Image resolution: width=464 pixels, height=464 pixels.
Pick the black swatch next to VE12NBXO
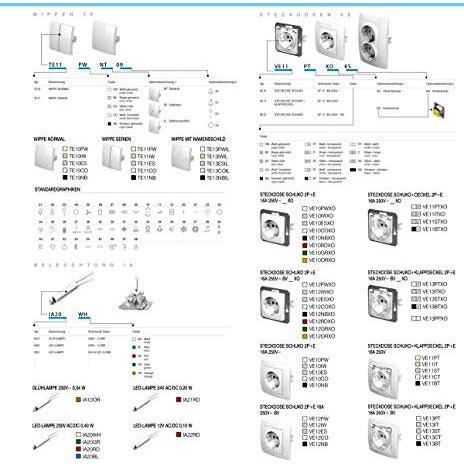click(304, 314)
